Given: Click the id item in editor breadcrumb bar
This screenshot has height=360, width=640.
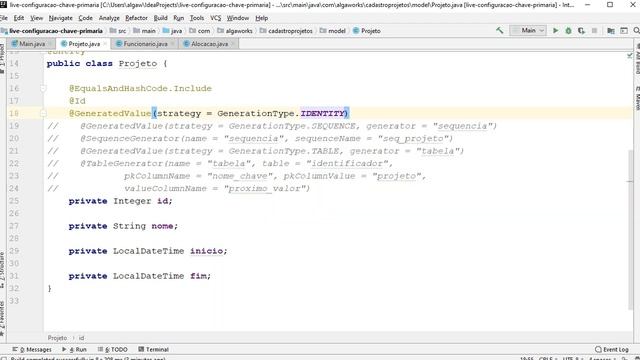Looking at the screenshot, I should pyautogui.click(x=81, y=338).
